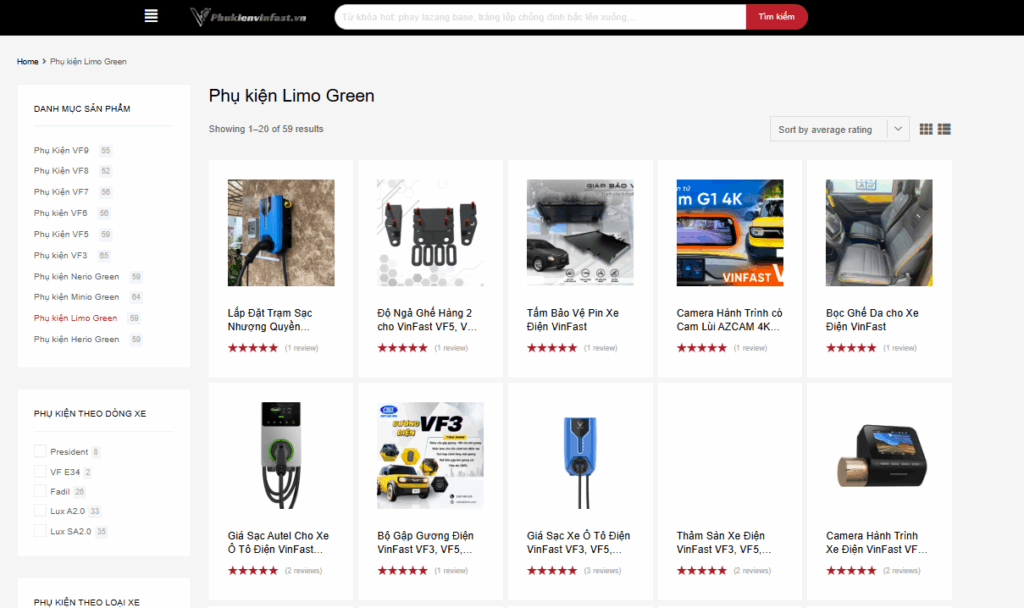Screen dimensions: 1024x608
Task: Open Độ Ngả Ghế Hàng 2 product image
Action: [x=430, y=232]
